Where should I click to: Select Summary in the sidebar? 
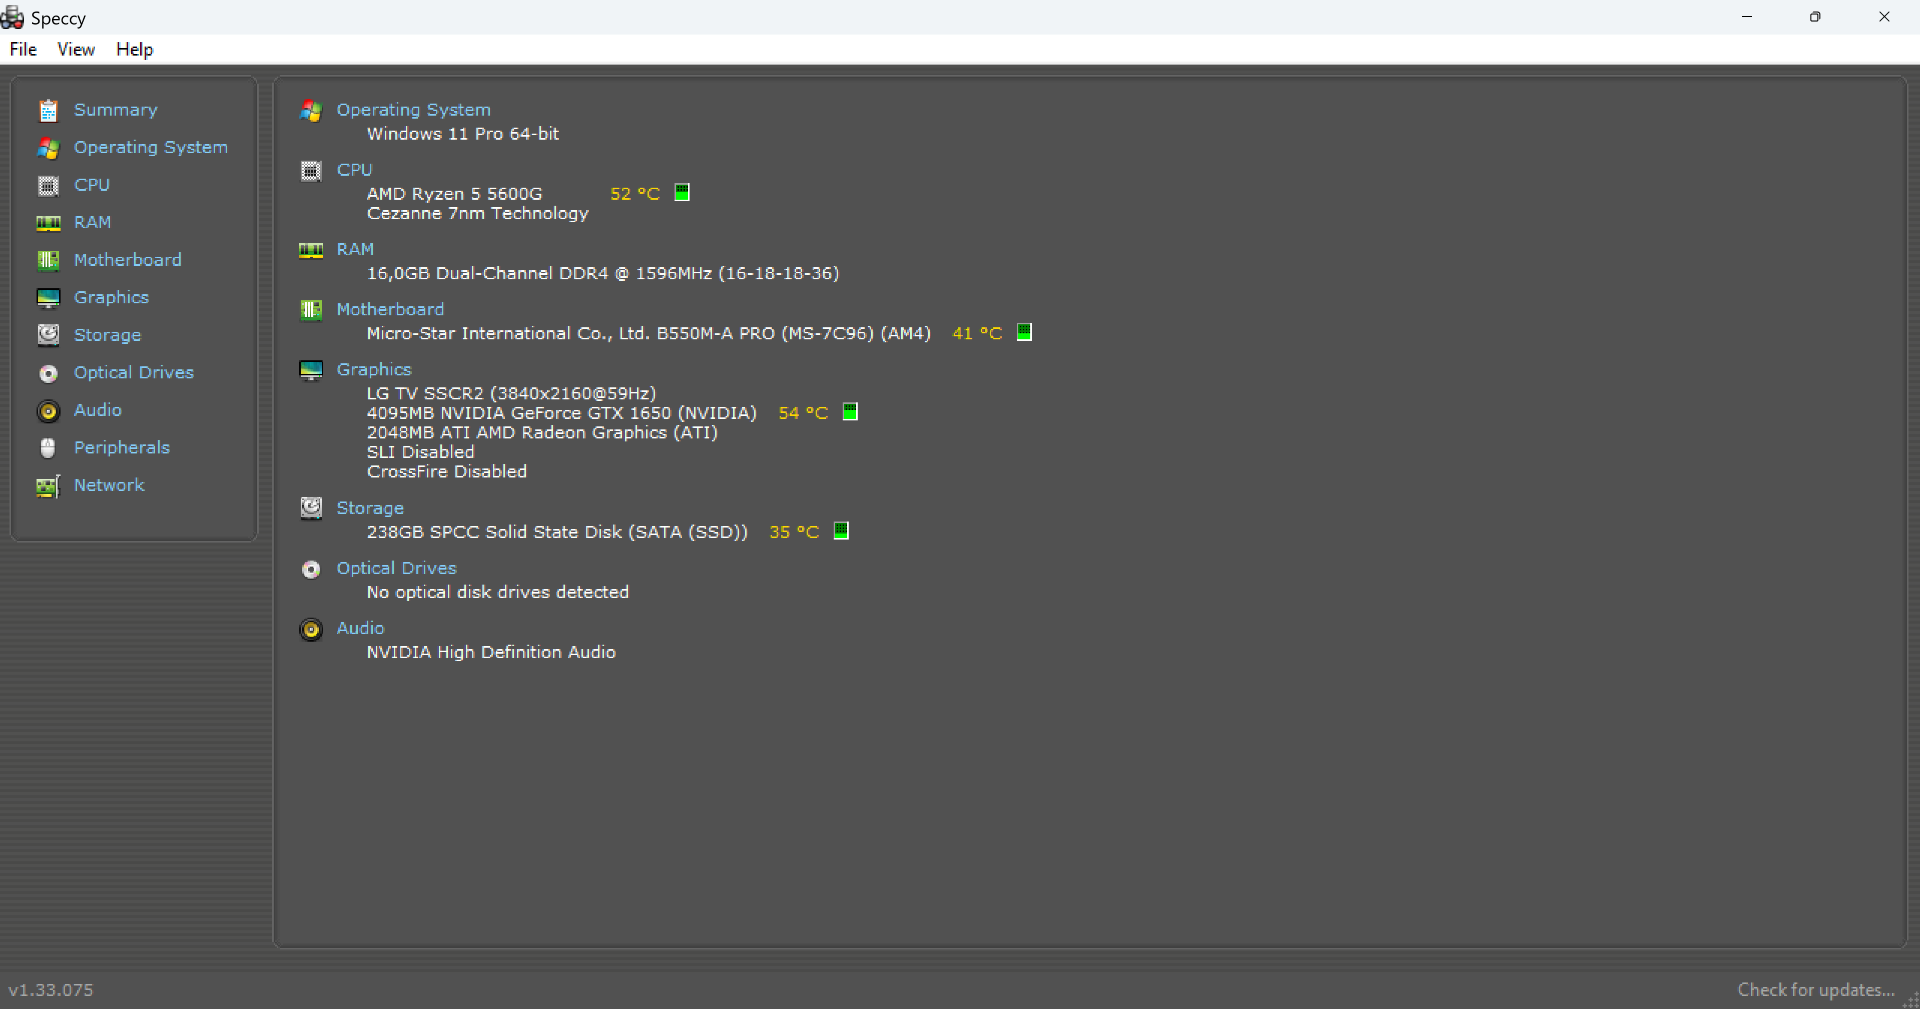coord(116,110)
